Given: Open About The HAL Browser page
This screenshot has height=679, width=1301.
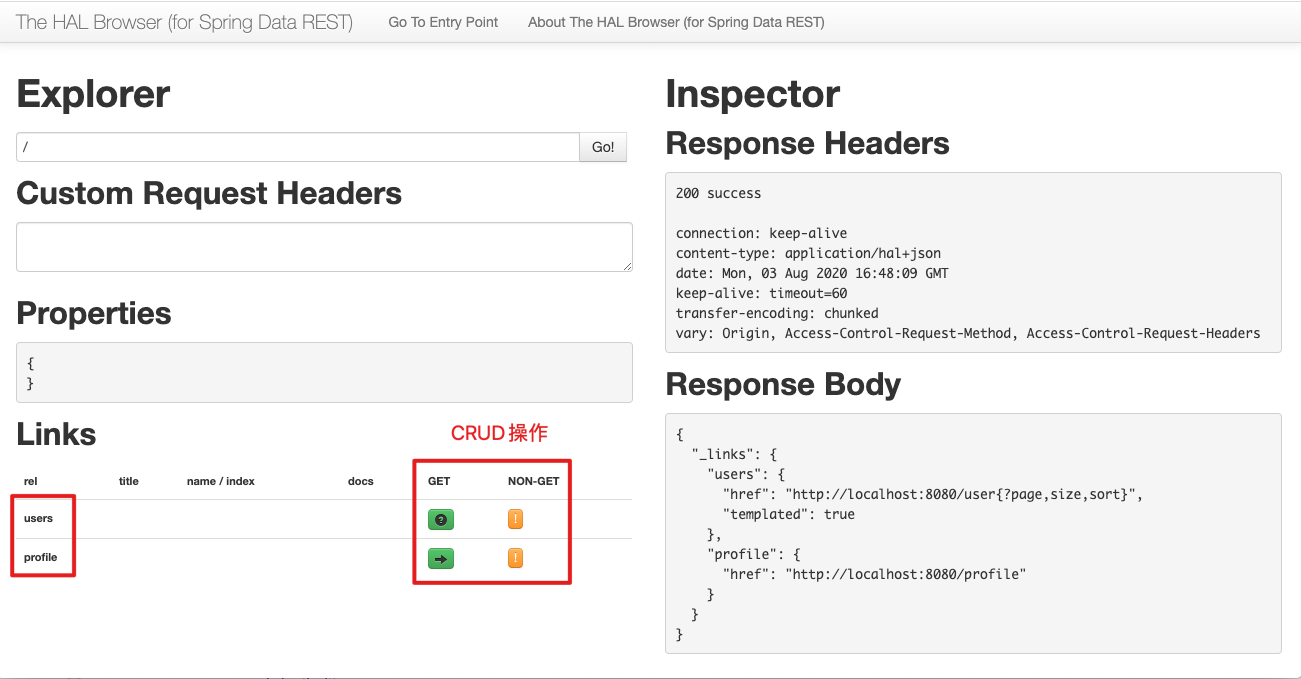Looking at the screenshot, I should tap(675, 21).
